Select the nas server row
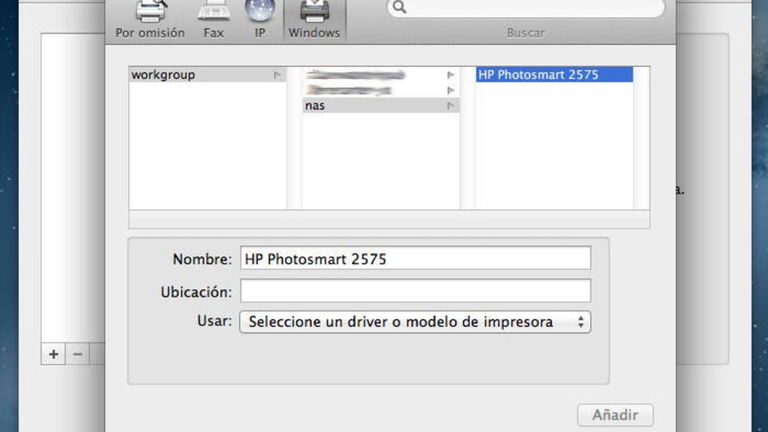Viewport: 768px width, 432px height. point(381,105)
